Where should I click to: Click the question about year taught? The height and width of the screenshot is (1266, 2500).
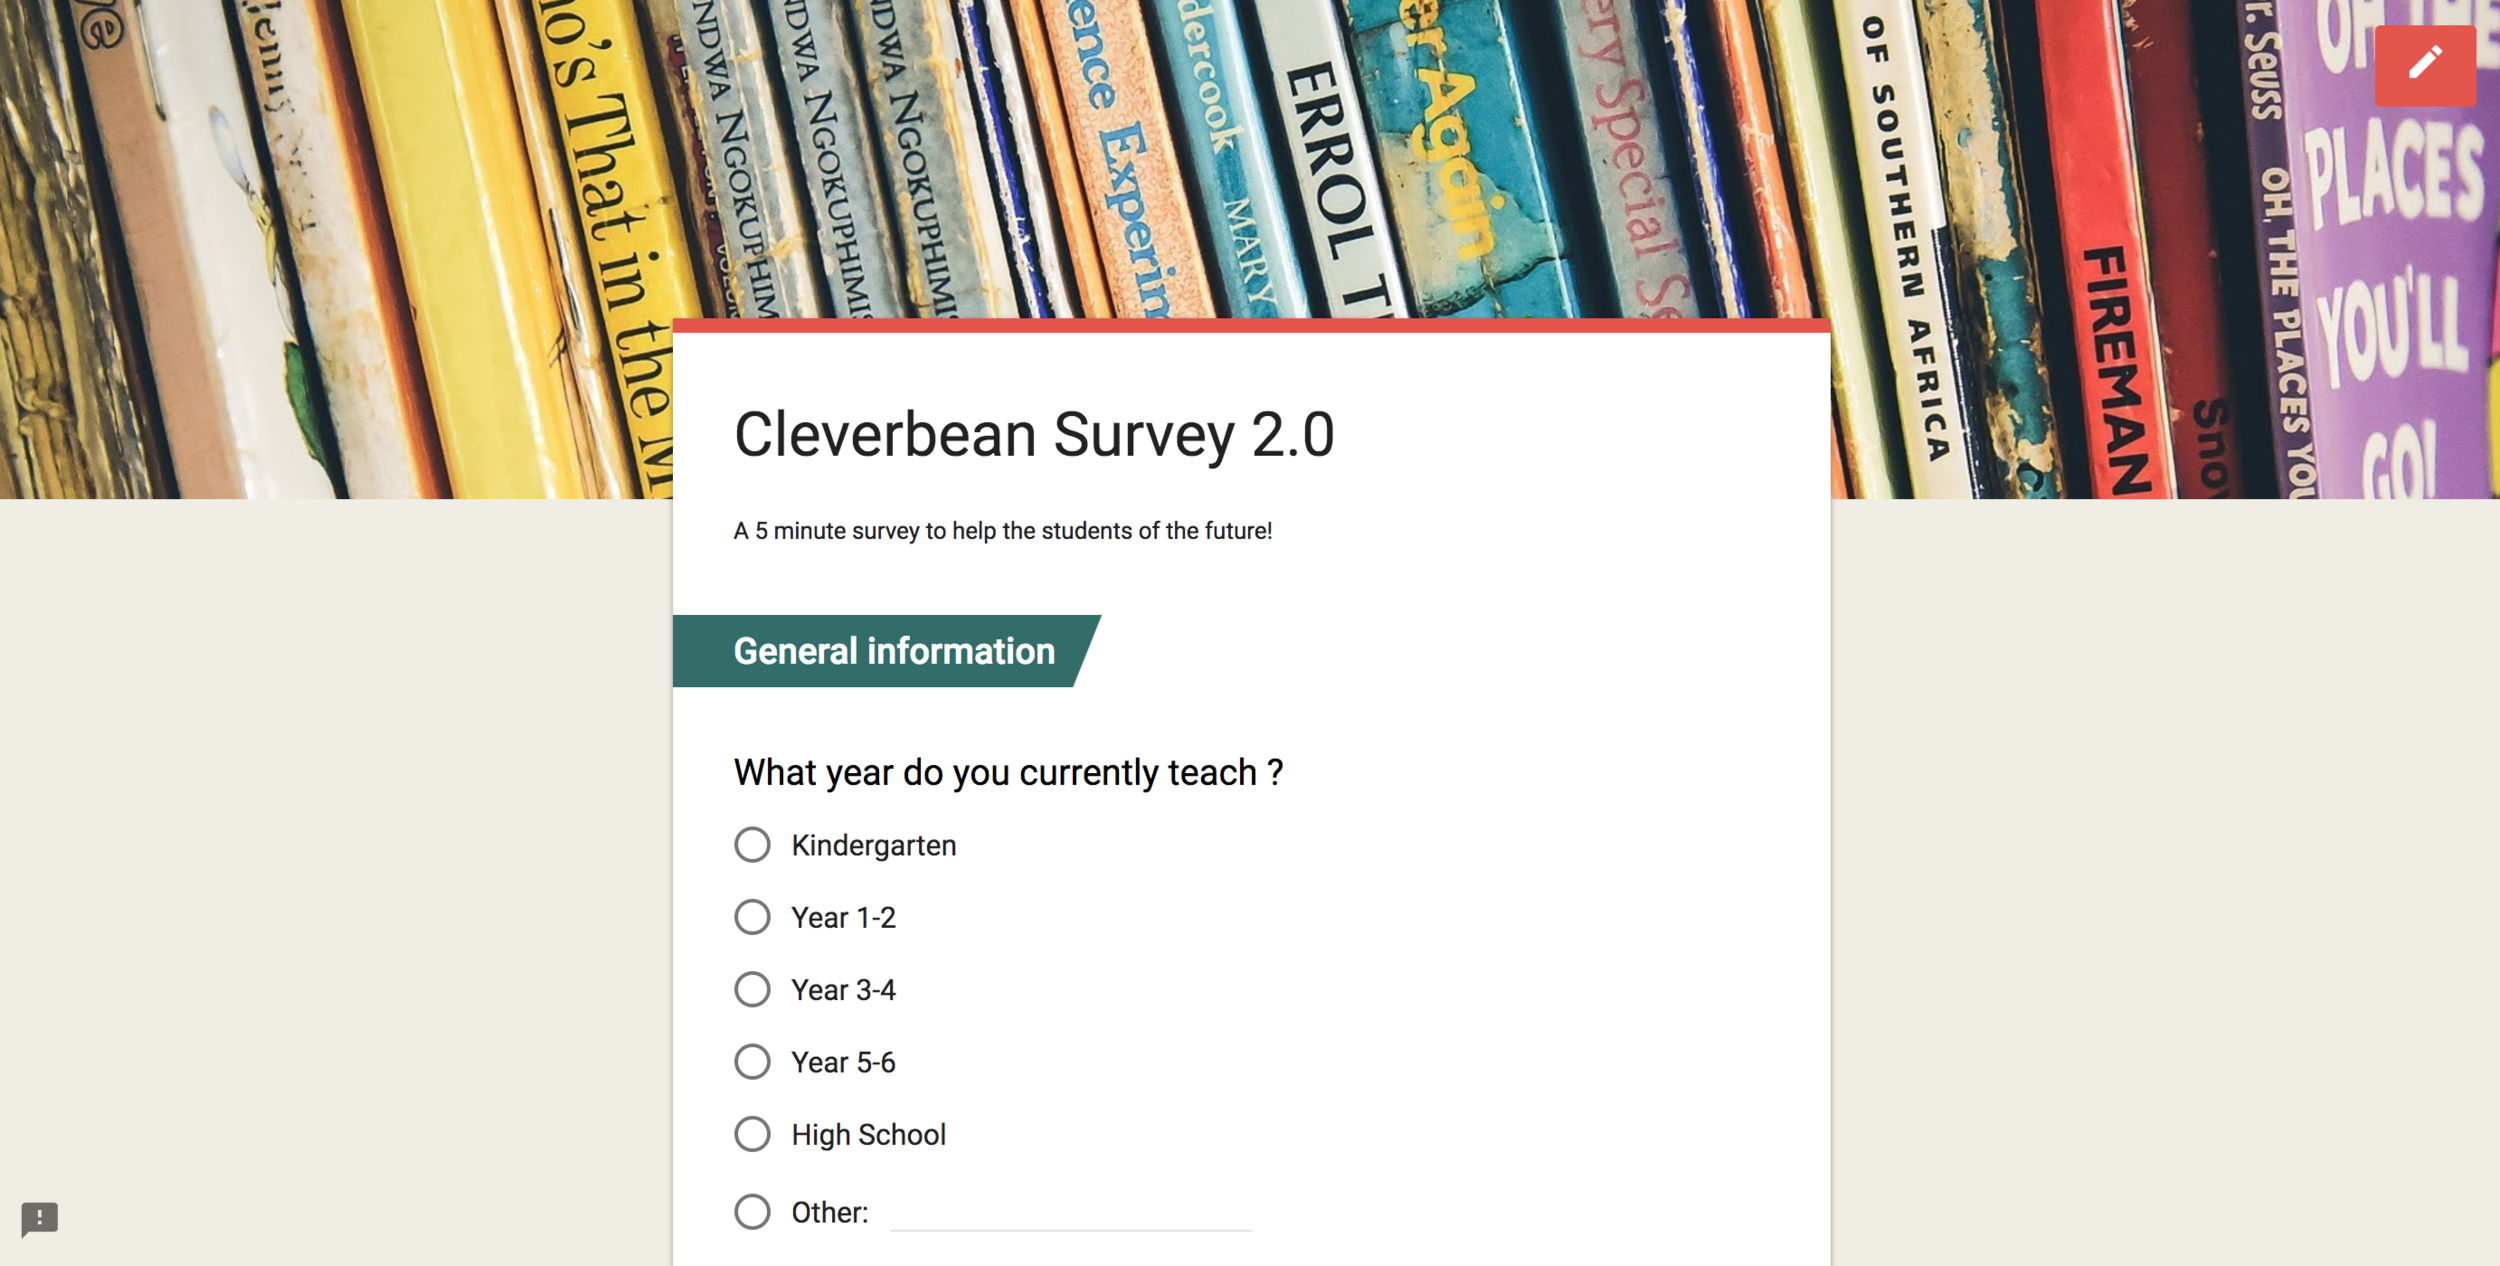[1008, 773]
